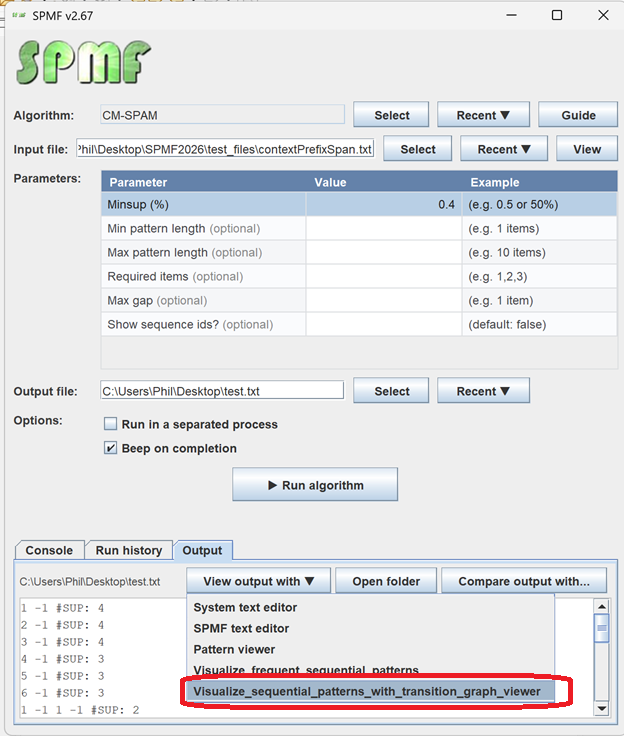Click Max pattern length value cell
This screenshot has height=746, width=624.
click(384, 253)
